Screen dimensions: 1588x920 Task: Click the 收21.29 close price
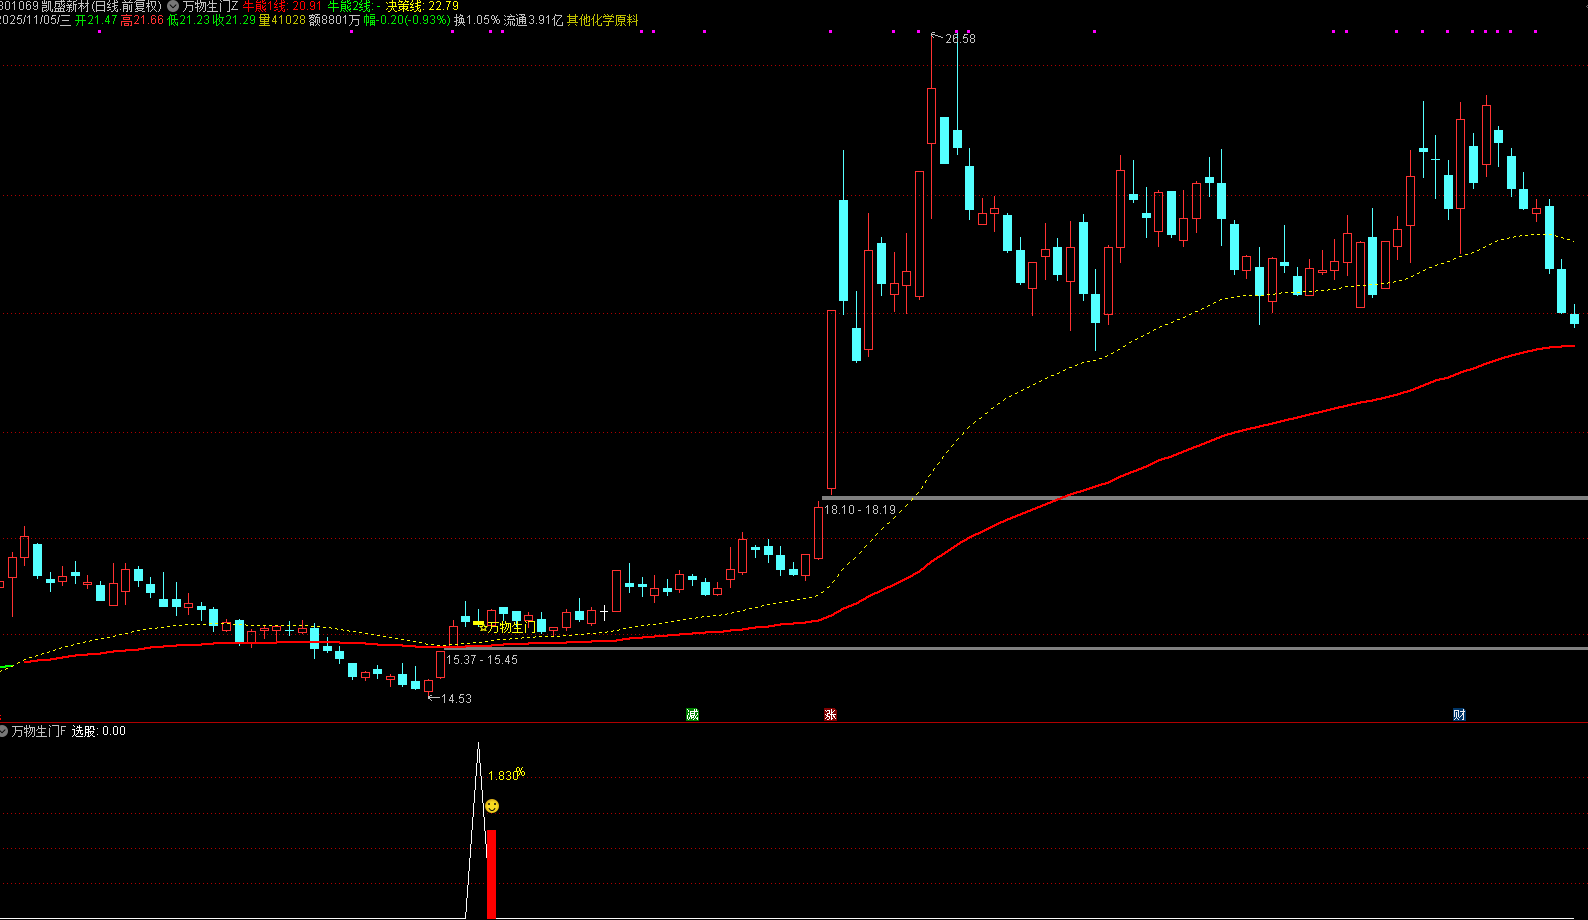234,20
